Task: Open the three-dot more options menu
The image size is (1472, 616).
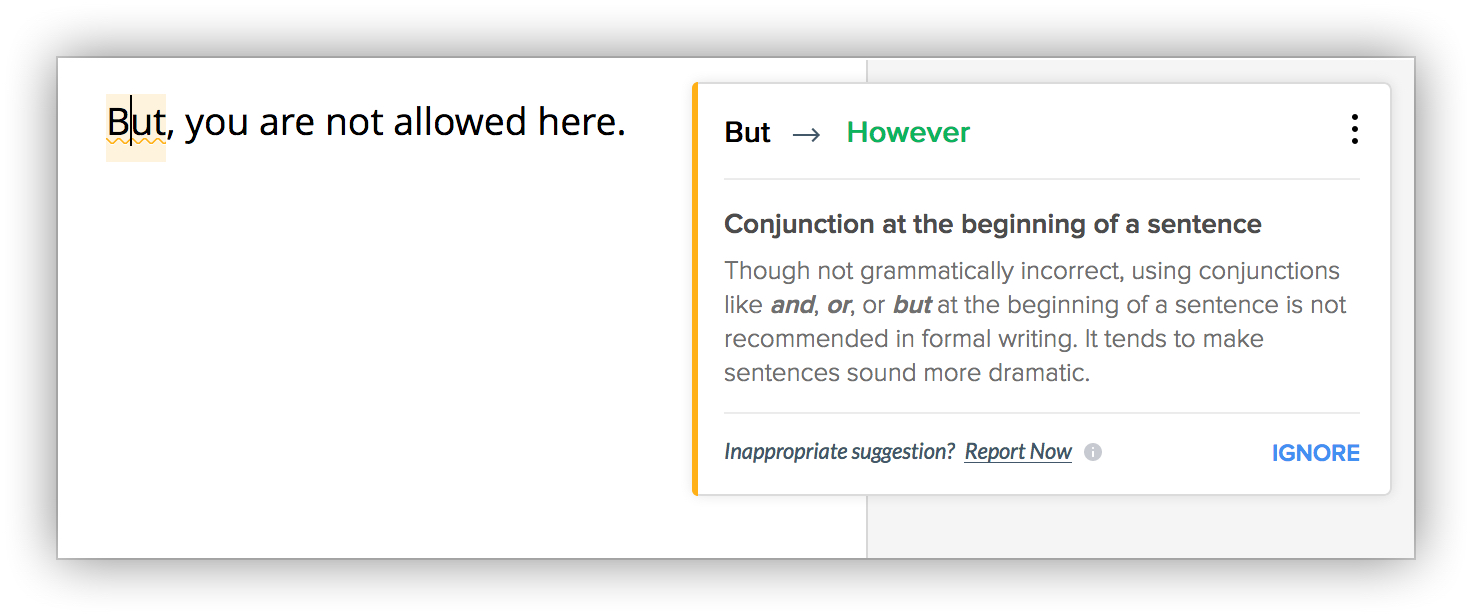Action: coord(1354,130)
